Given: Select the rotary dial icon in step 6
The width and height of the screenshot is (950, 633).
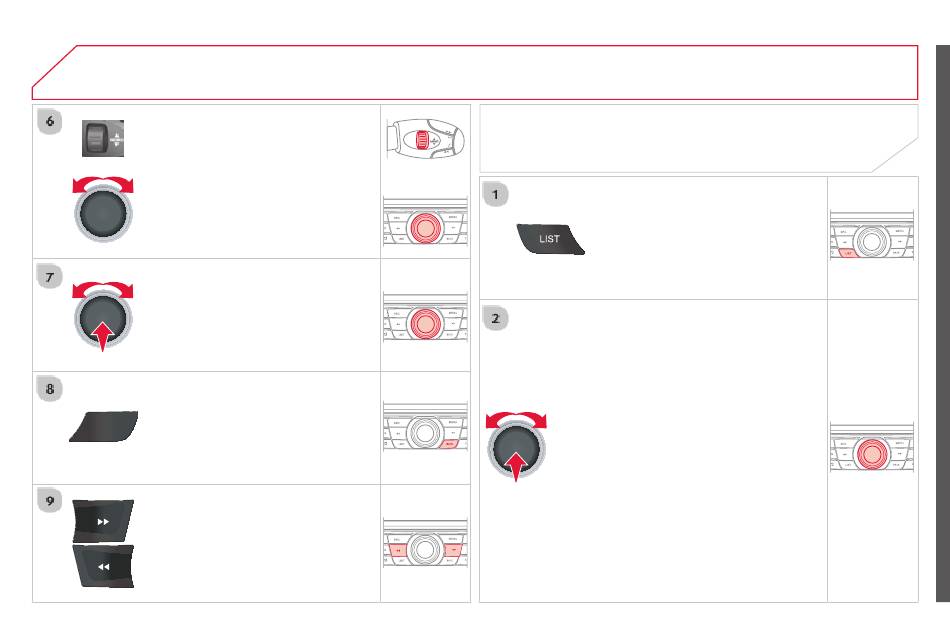Looking at the screenshot, I should click(103, 209).
